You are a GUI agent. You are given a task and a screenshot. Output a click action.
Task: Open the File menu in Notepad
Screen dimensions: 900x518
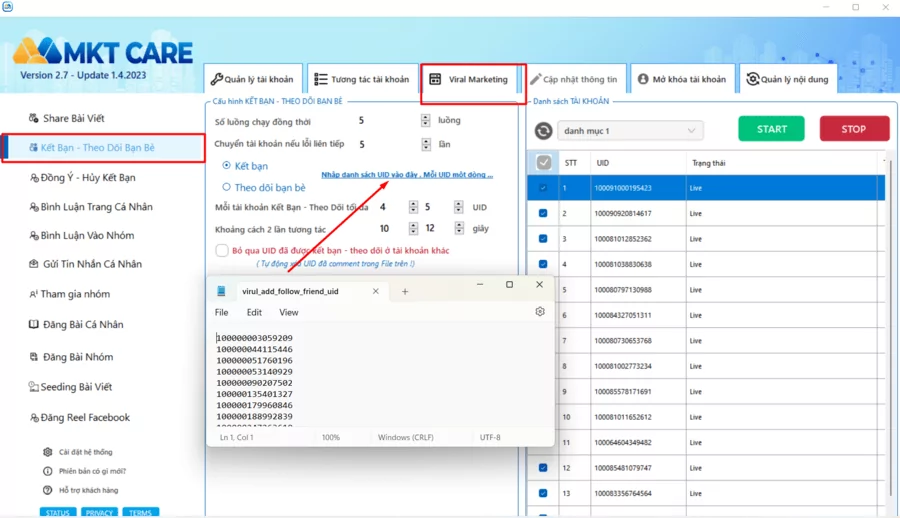(222, 312)
